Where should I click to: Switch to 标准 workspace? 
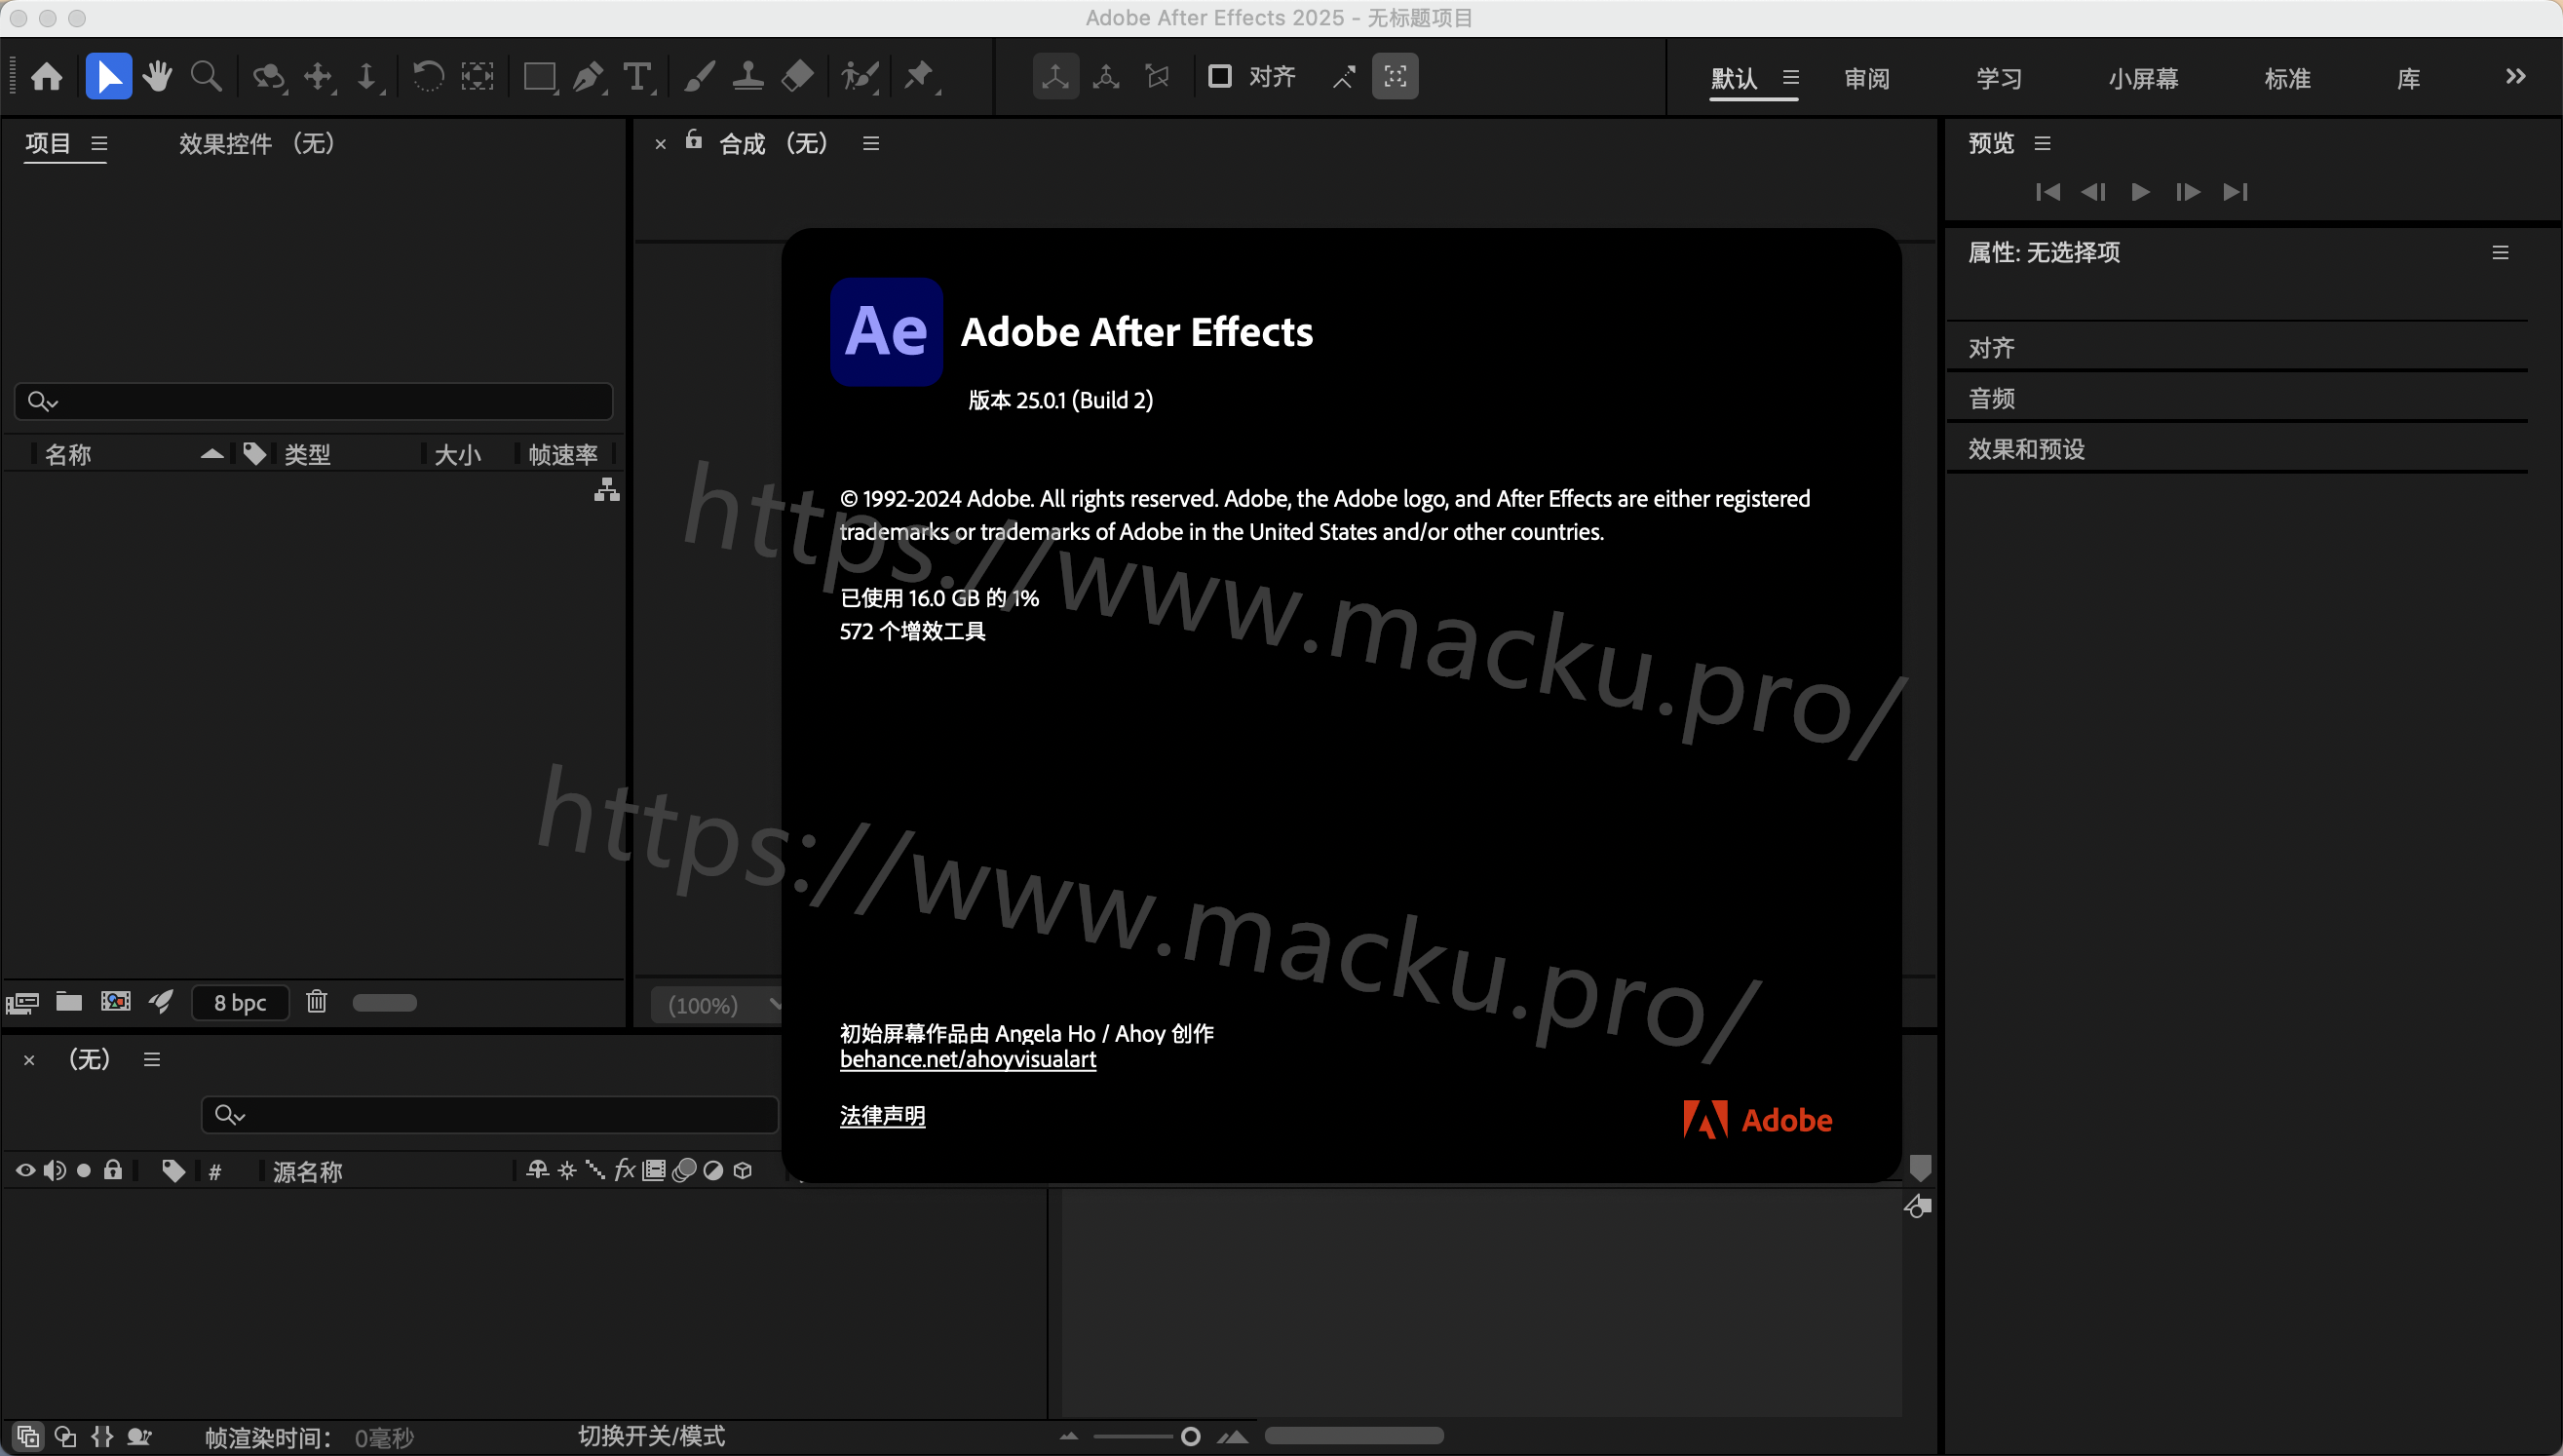coord(2287,79)
